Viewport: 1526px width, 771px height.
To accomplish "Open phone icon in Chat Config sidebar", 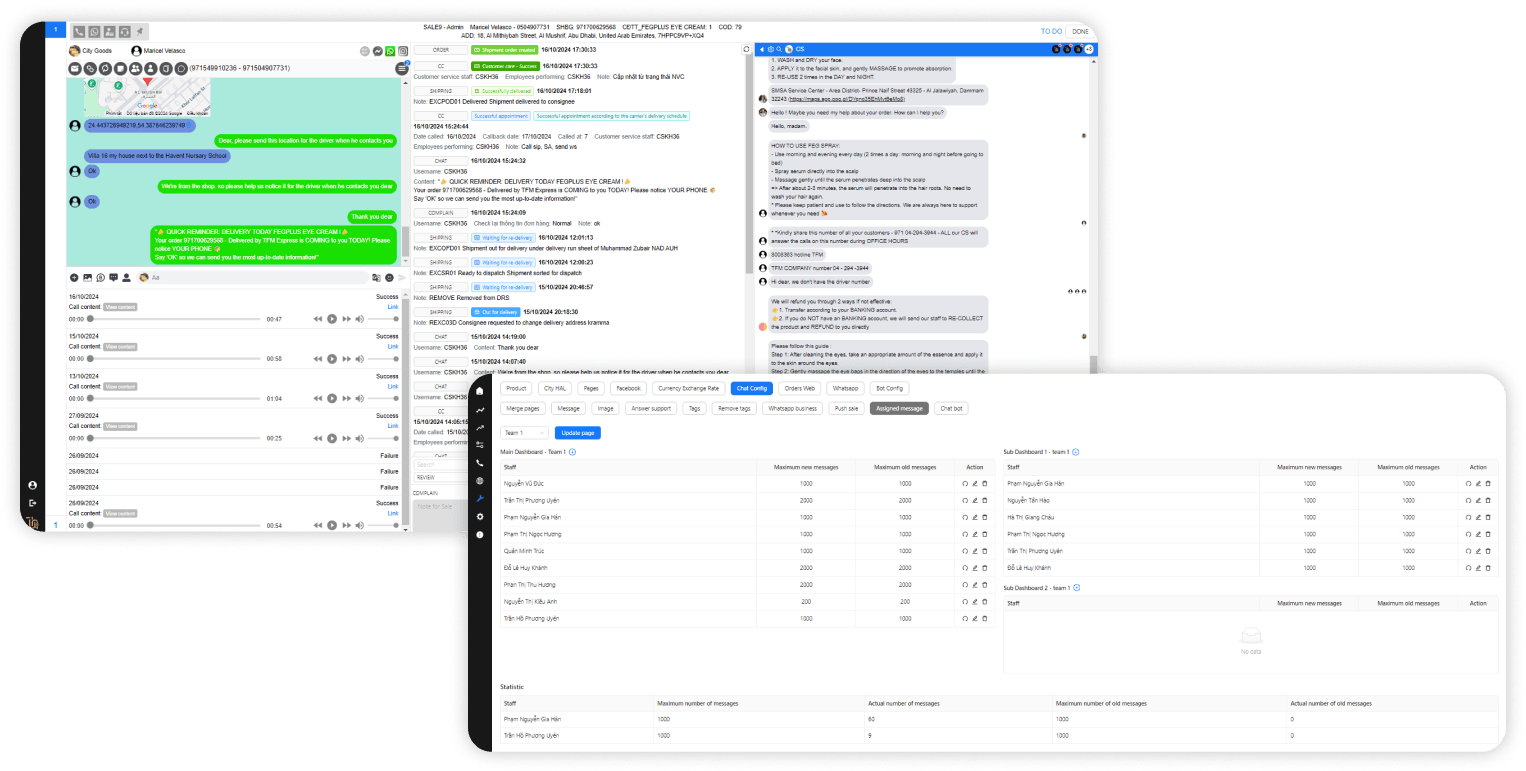I will point(480,463).
